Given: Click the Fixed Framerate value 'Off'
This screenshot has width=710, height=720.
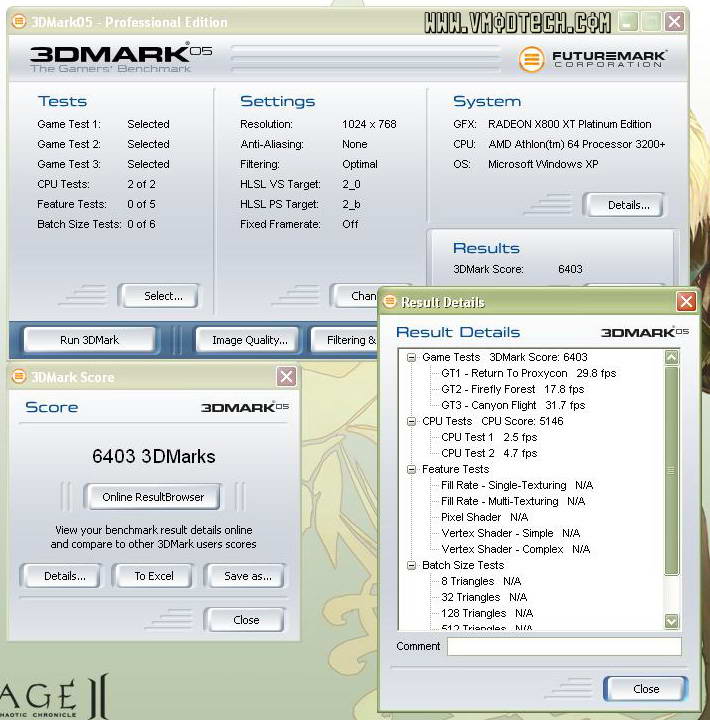Looking at the screenshot, I should pos(350,224).
